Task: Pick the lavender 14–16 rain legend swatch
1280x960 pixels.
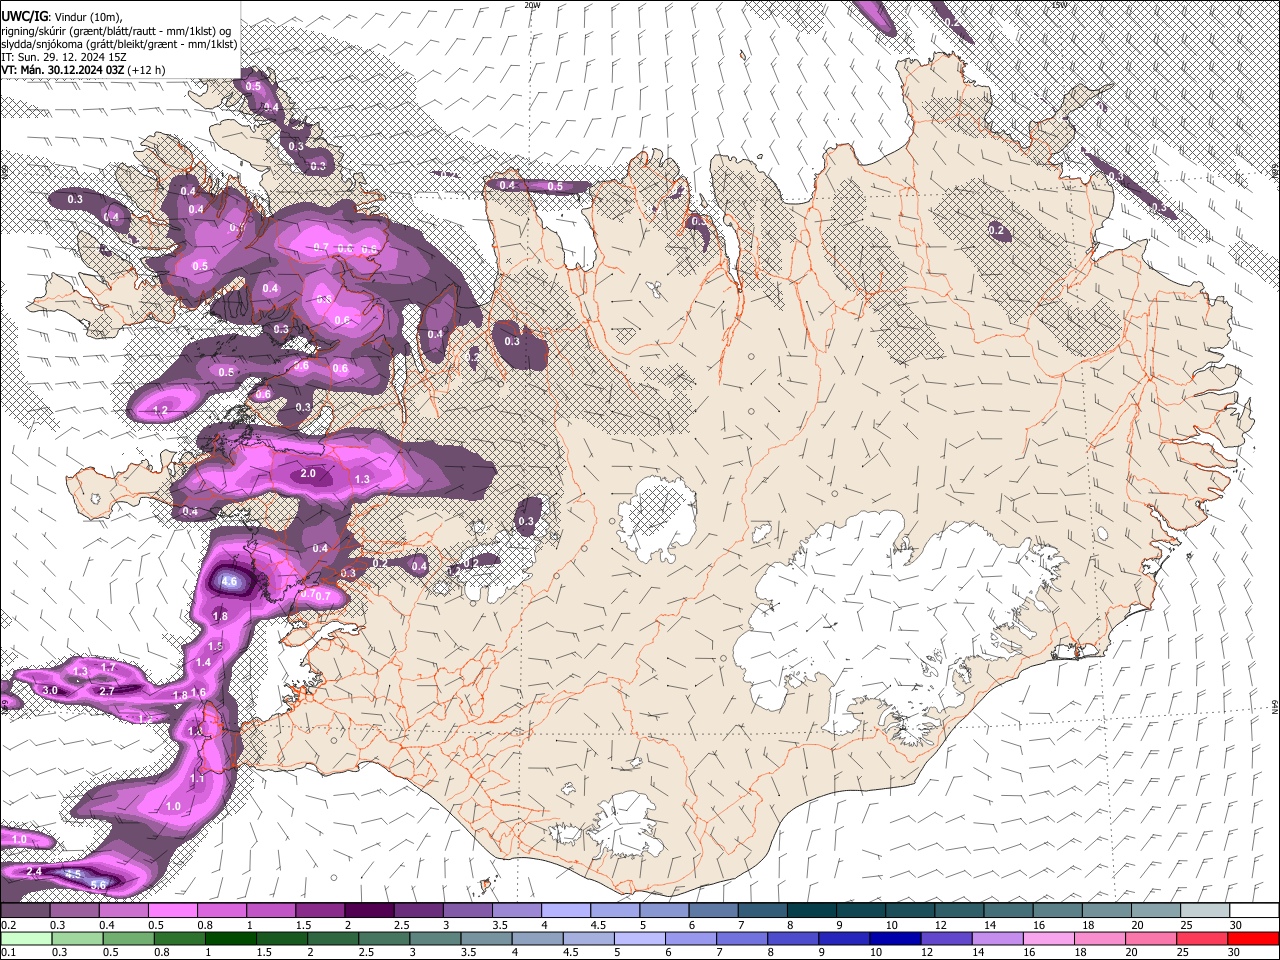Action: (x=996, y=938)
